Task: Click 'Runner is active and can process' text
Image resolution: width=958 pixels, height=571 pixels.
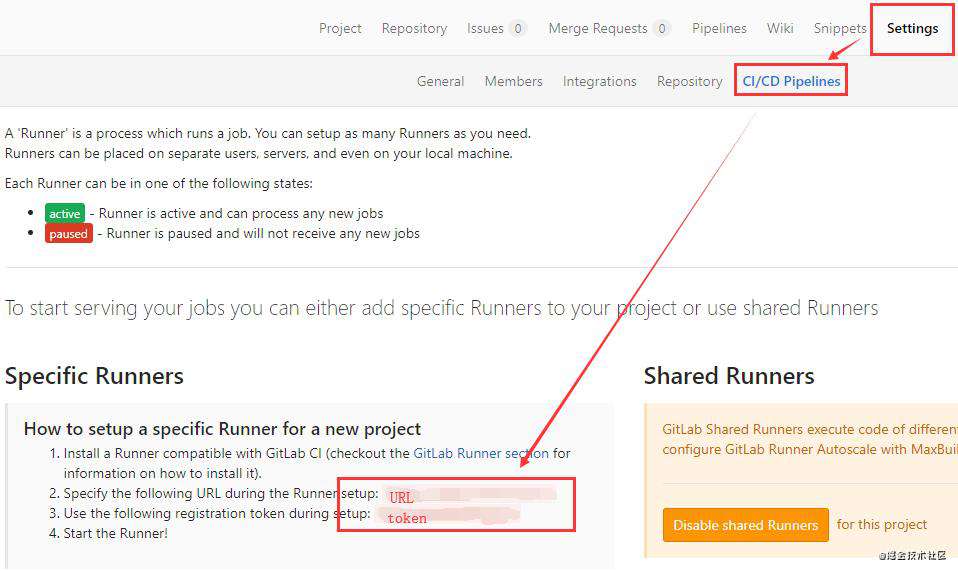Action: (x=241, y=214)
